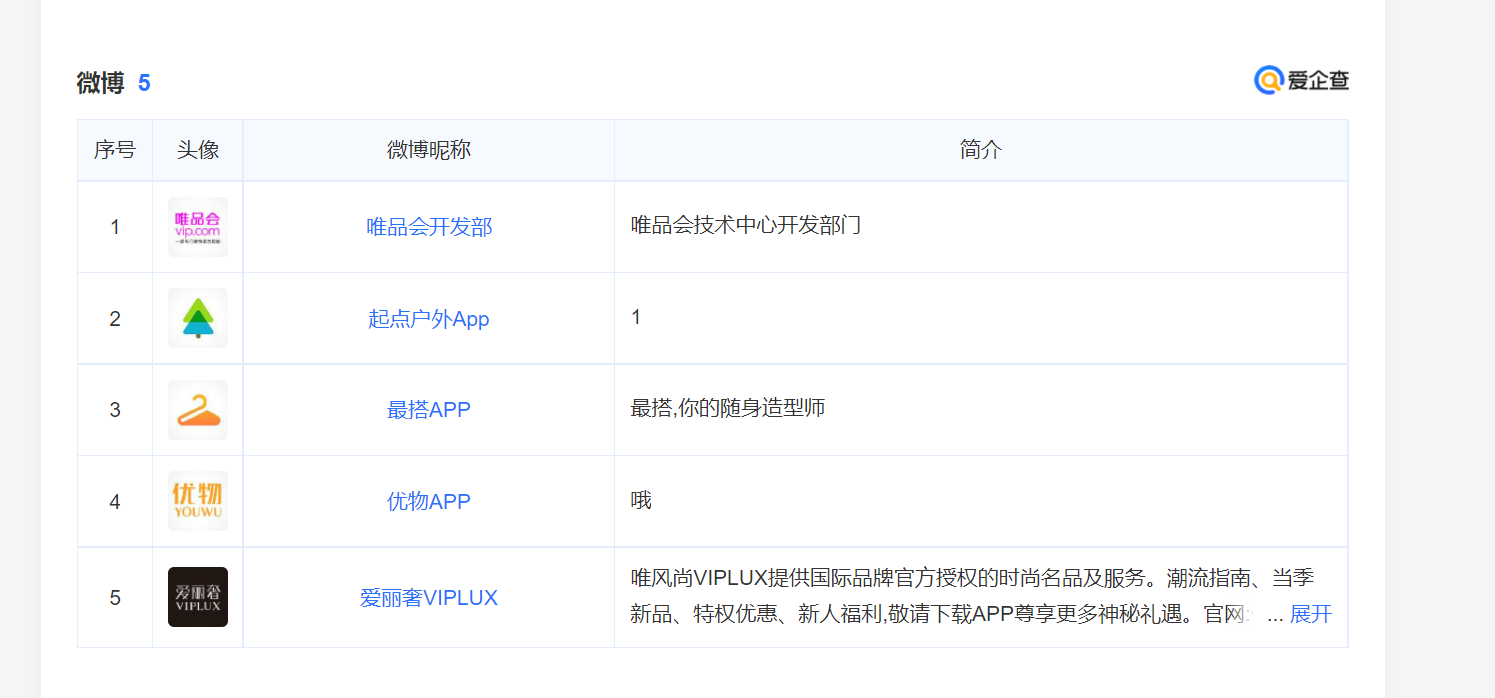Viewport: 1495px width, 698px height.
Task: Click the serial number of 最搭APP row
Action: (115, 410)
